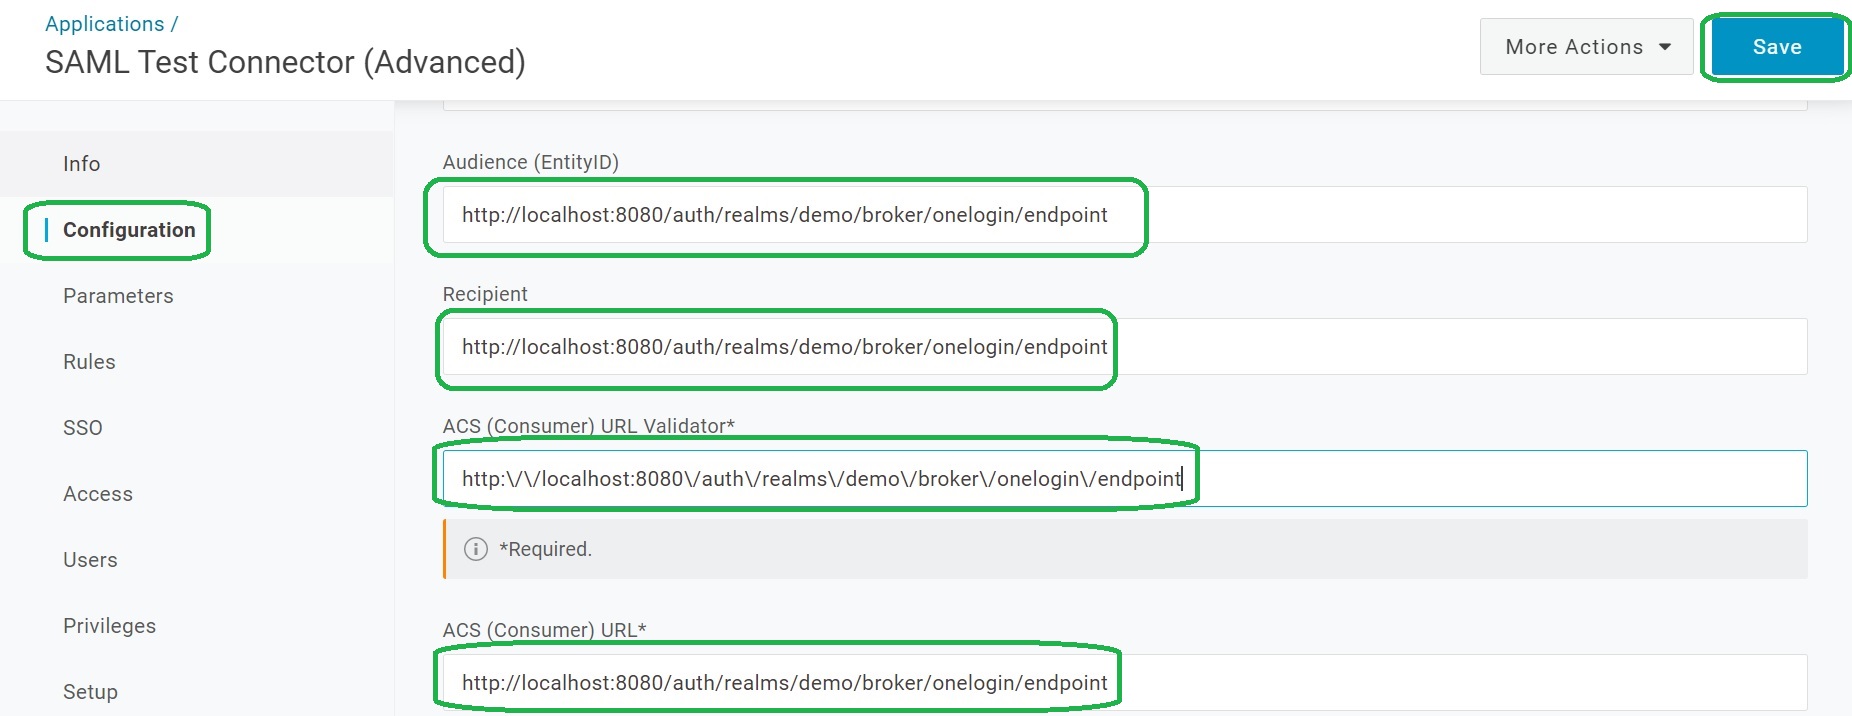Click the *Required. notice banner

click(x=1124, y=549)
